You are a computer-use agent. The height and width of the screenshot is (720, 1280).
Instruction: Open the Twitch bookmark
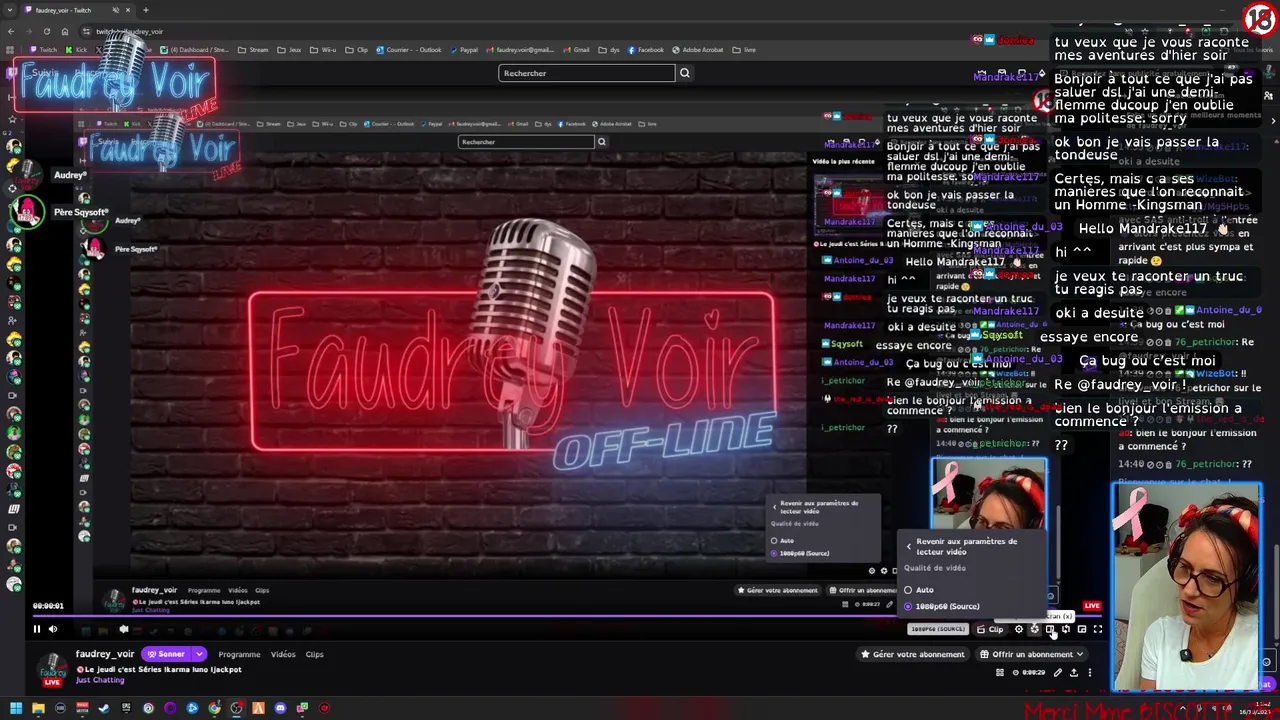[44, 50]
